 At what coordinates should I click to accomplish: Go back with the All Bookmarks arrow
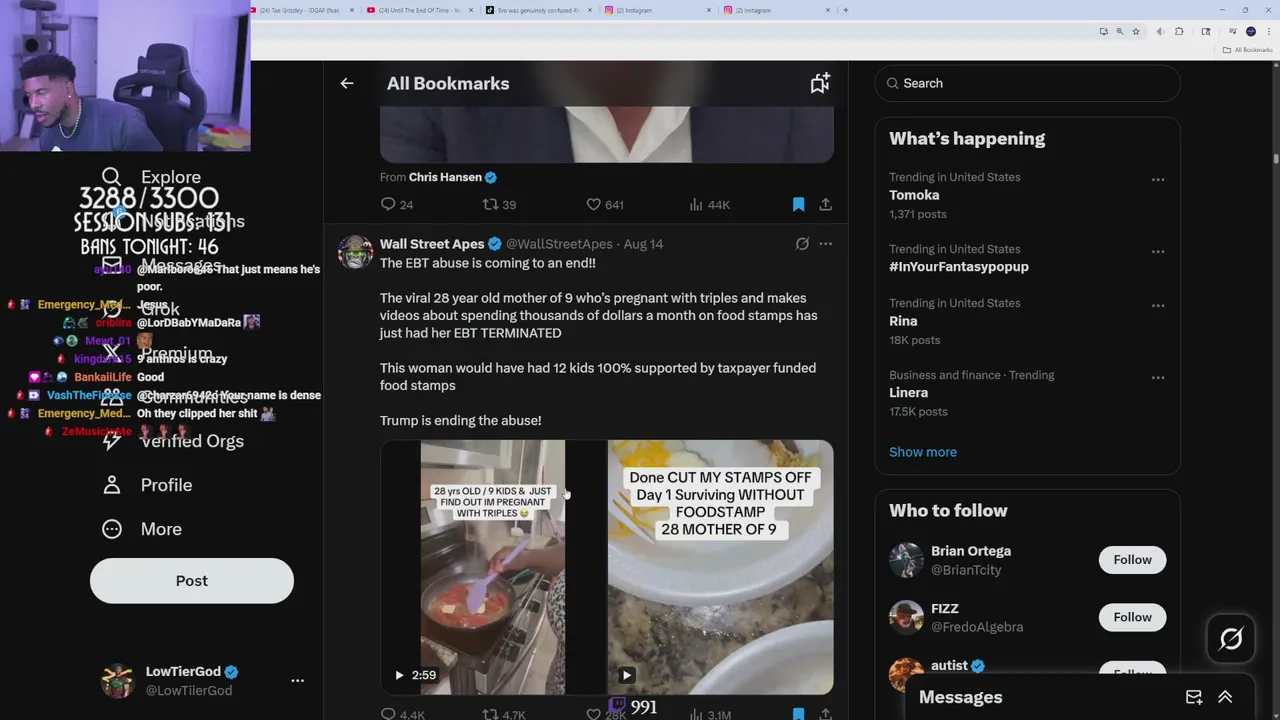[x=347, y=83]
